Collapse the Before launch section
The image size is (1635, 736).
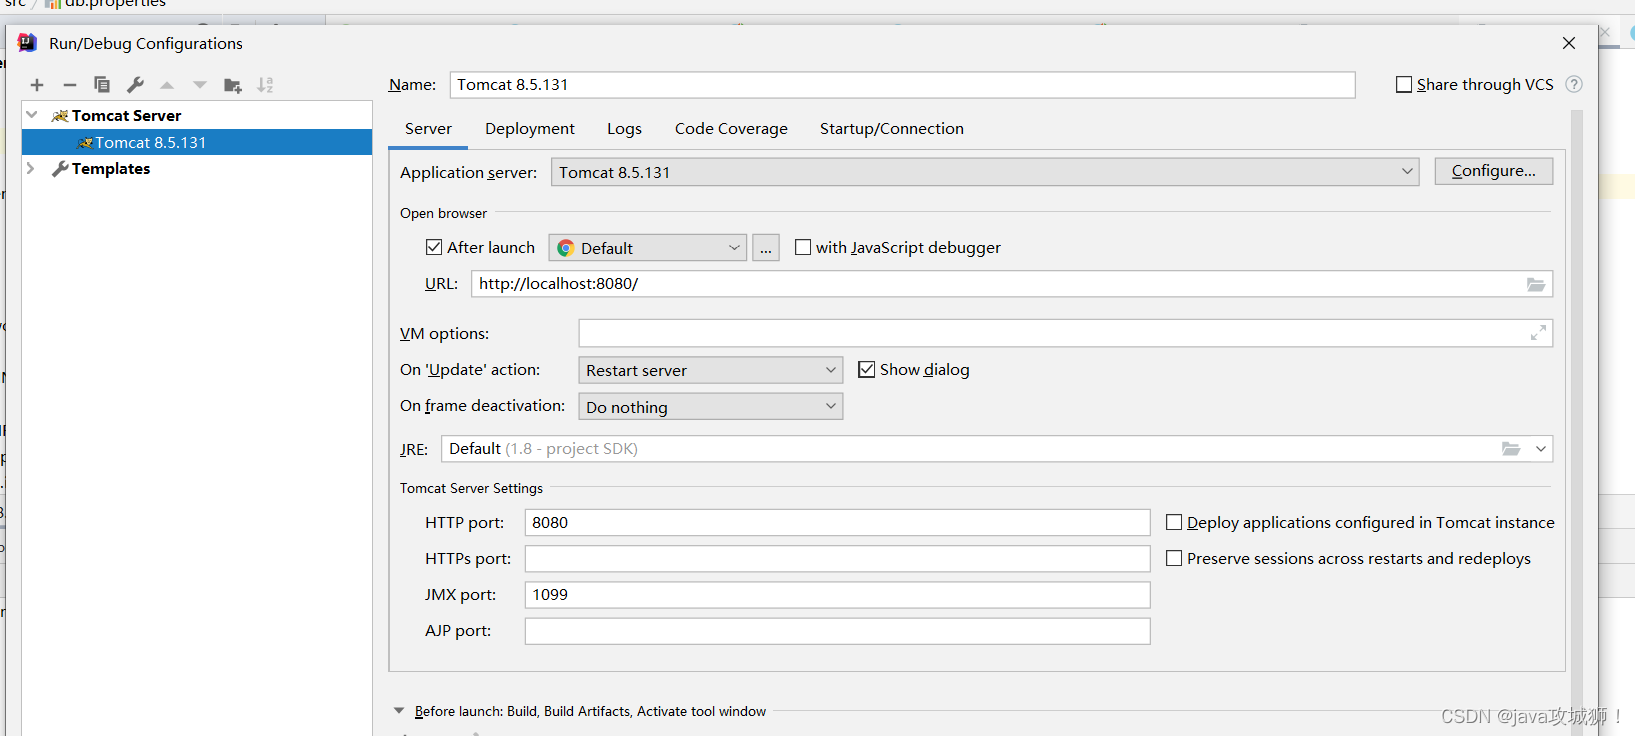pos(399,711)
